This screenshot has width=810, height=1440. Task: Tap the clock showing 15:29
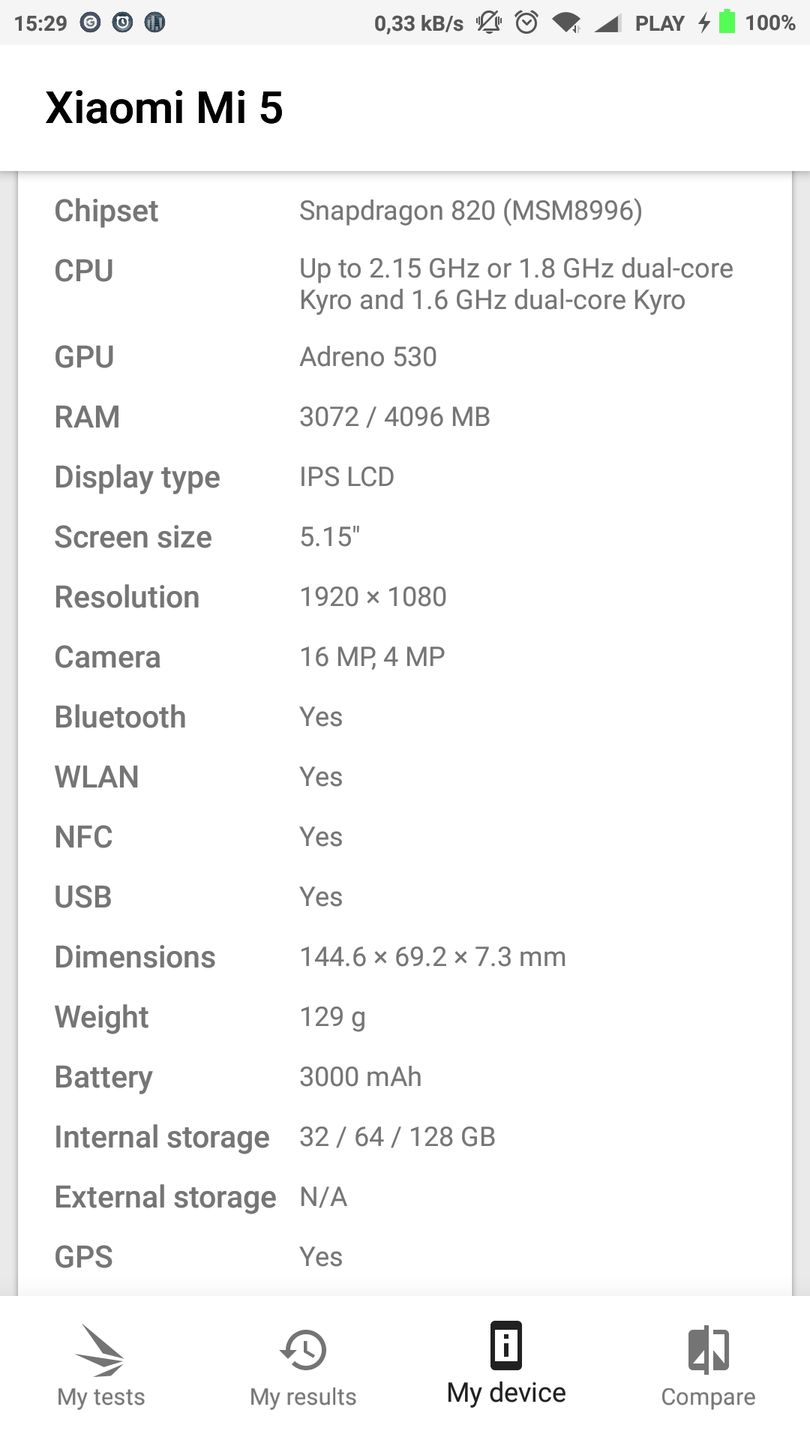(40, 22)
